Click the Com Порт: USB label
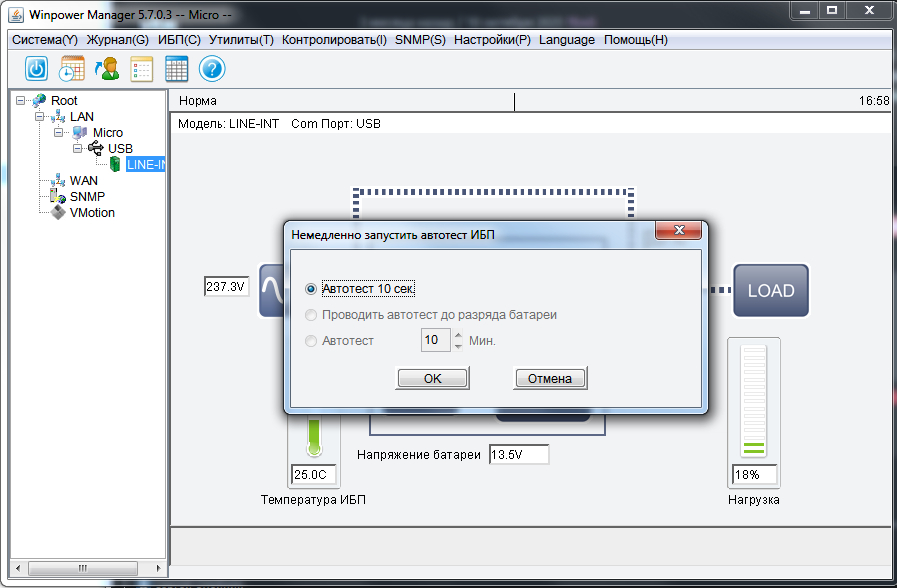This screenshot has width=897, height=588. click(x=336, y=124)
